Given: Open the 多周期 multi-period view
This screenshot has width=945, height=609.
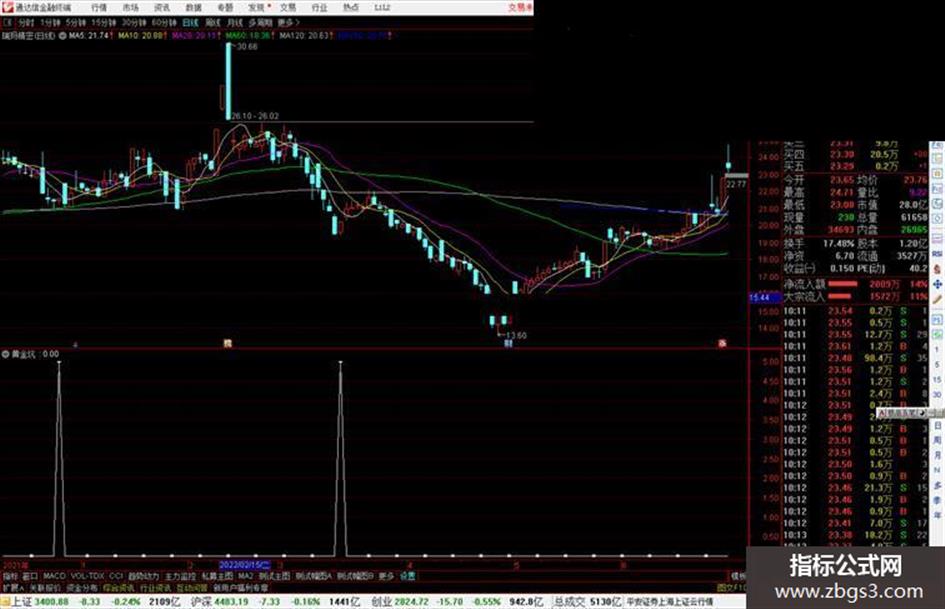Looking at the screenshot, I should [x=260, y=22].
